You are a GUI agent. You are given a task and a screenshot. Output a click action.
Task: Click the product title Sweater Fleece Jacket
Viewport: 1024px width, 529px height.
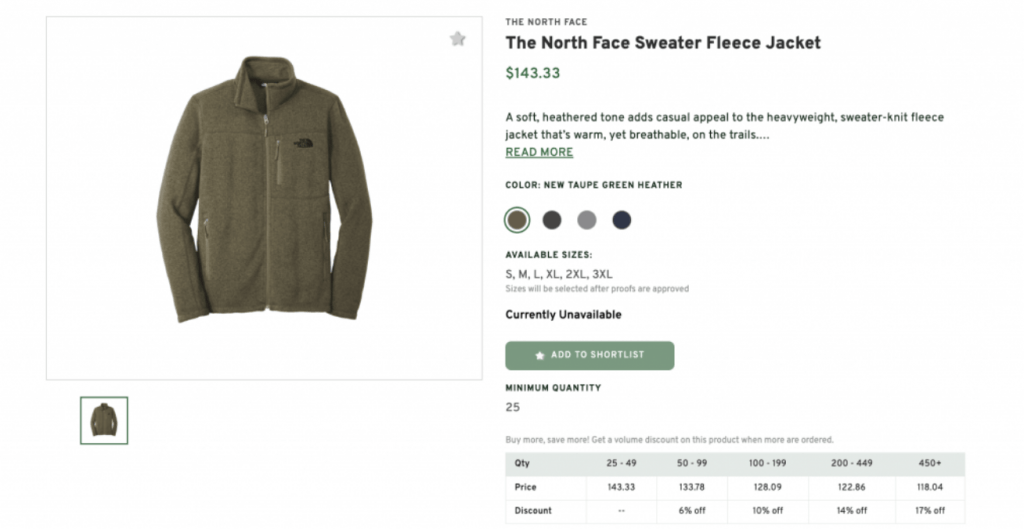pyautogui.click(x=663, y=43)
